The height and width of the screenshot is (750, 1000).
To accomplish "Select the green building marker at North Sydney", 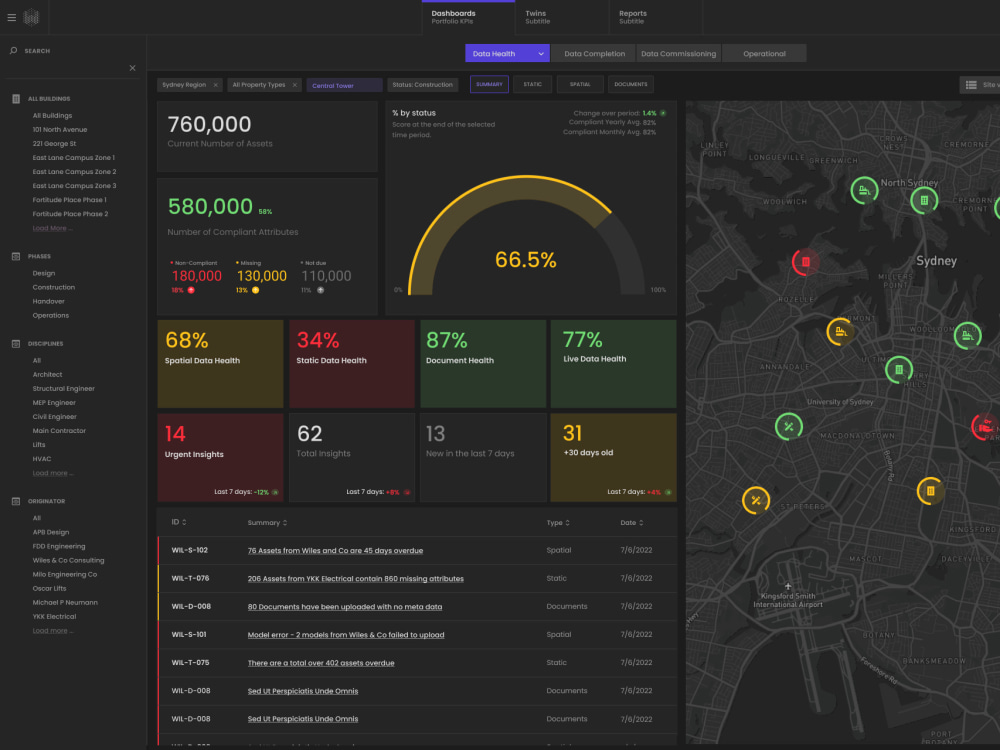I will point(923,202).
